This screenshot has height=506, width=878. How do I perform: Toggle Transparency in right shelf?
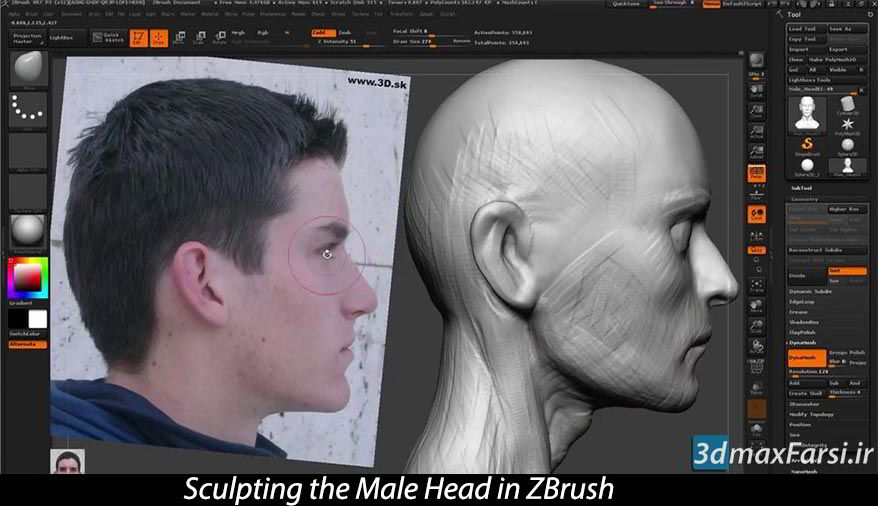click(x=756, y=389)
